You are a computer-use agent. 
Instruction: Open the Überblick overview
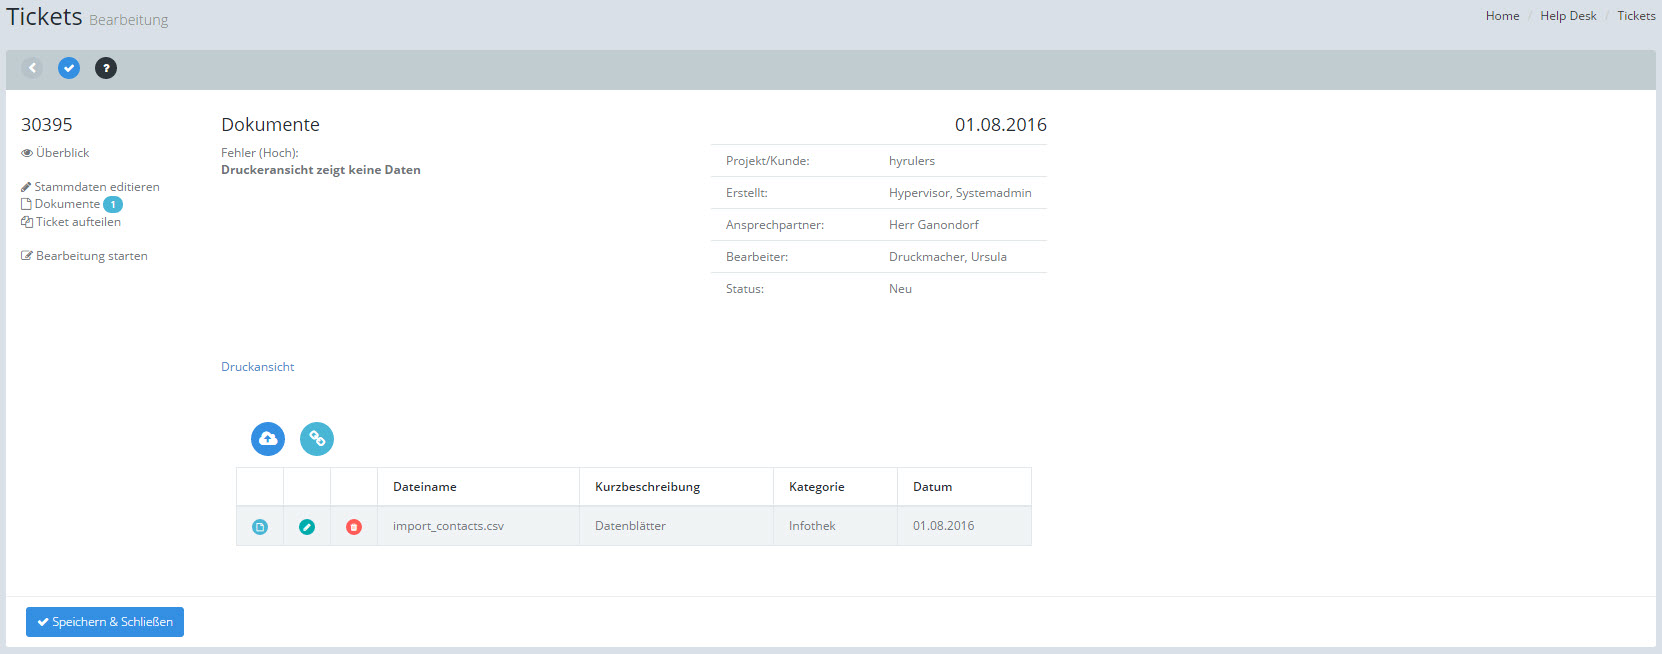click(62, 153)
